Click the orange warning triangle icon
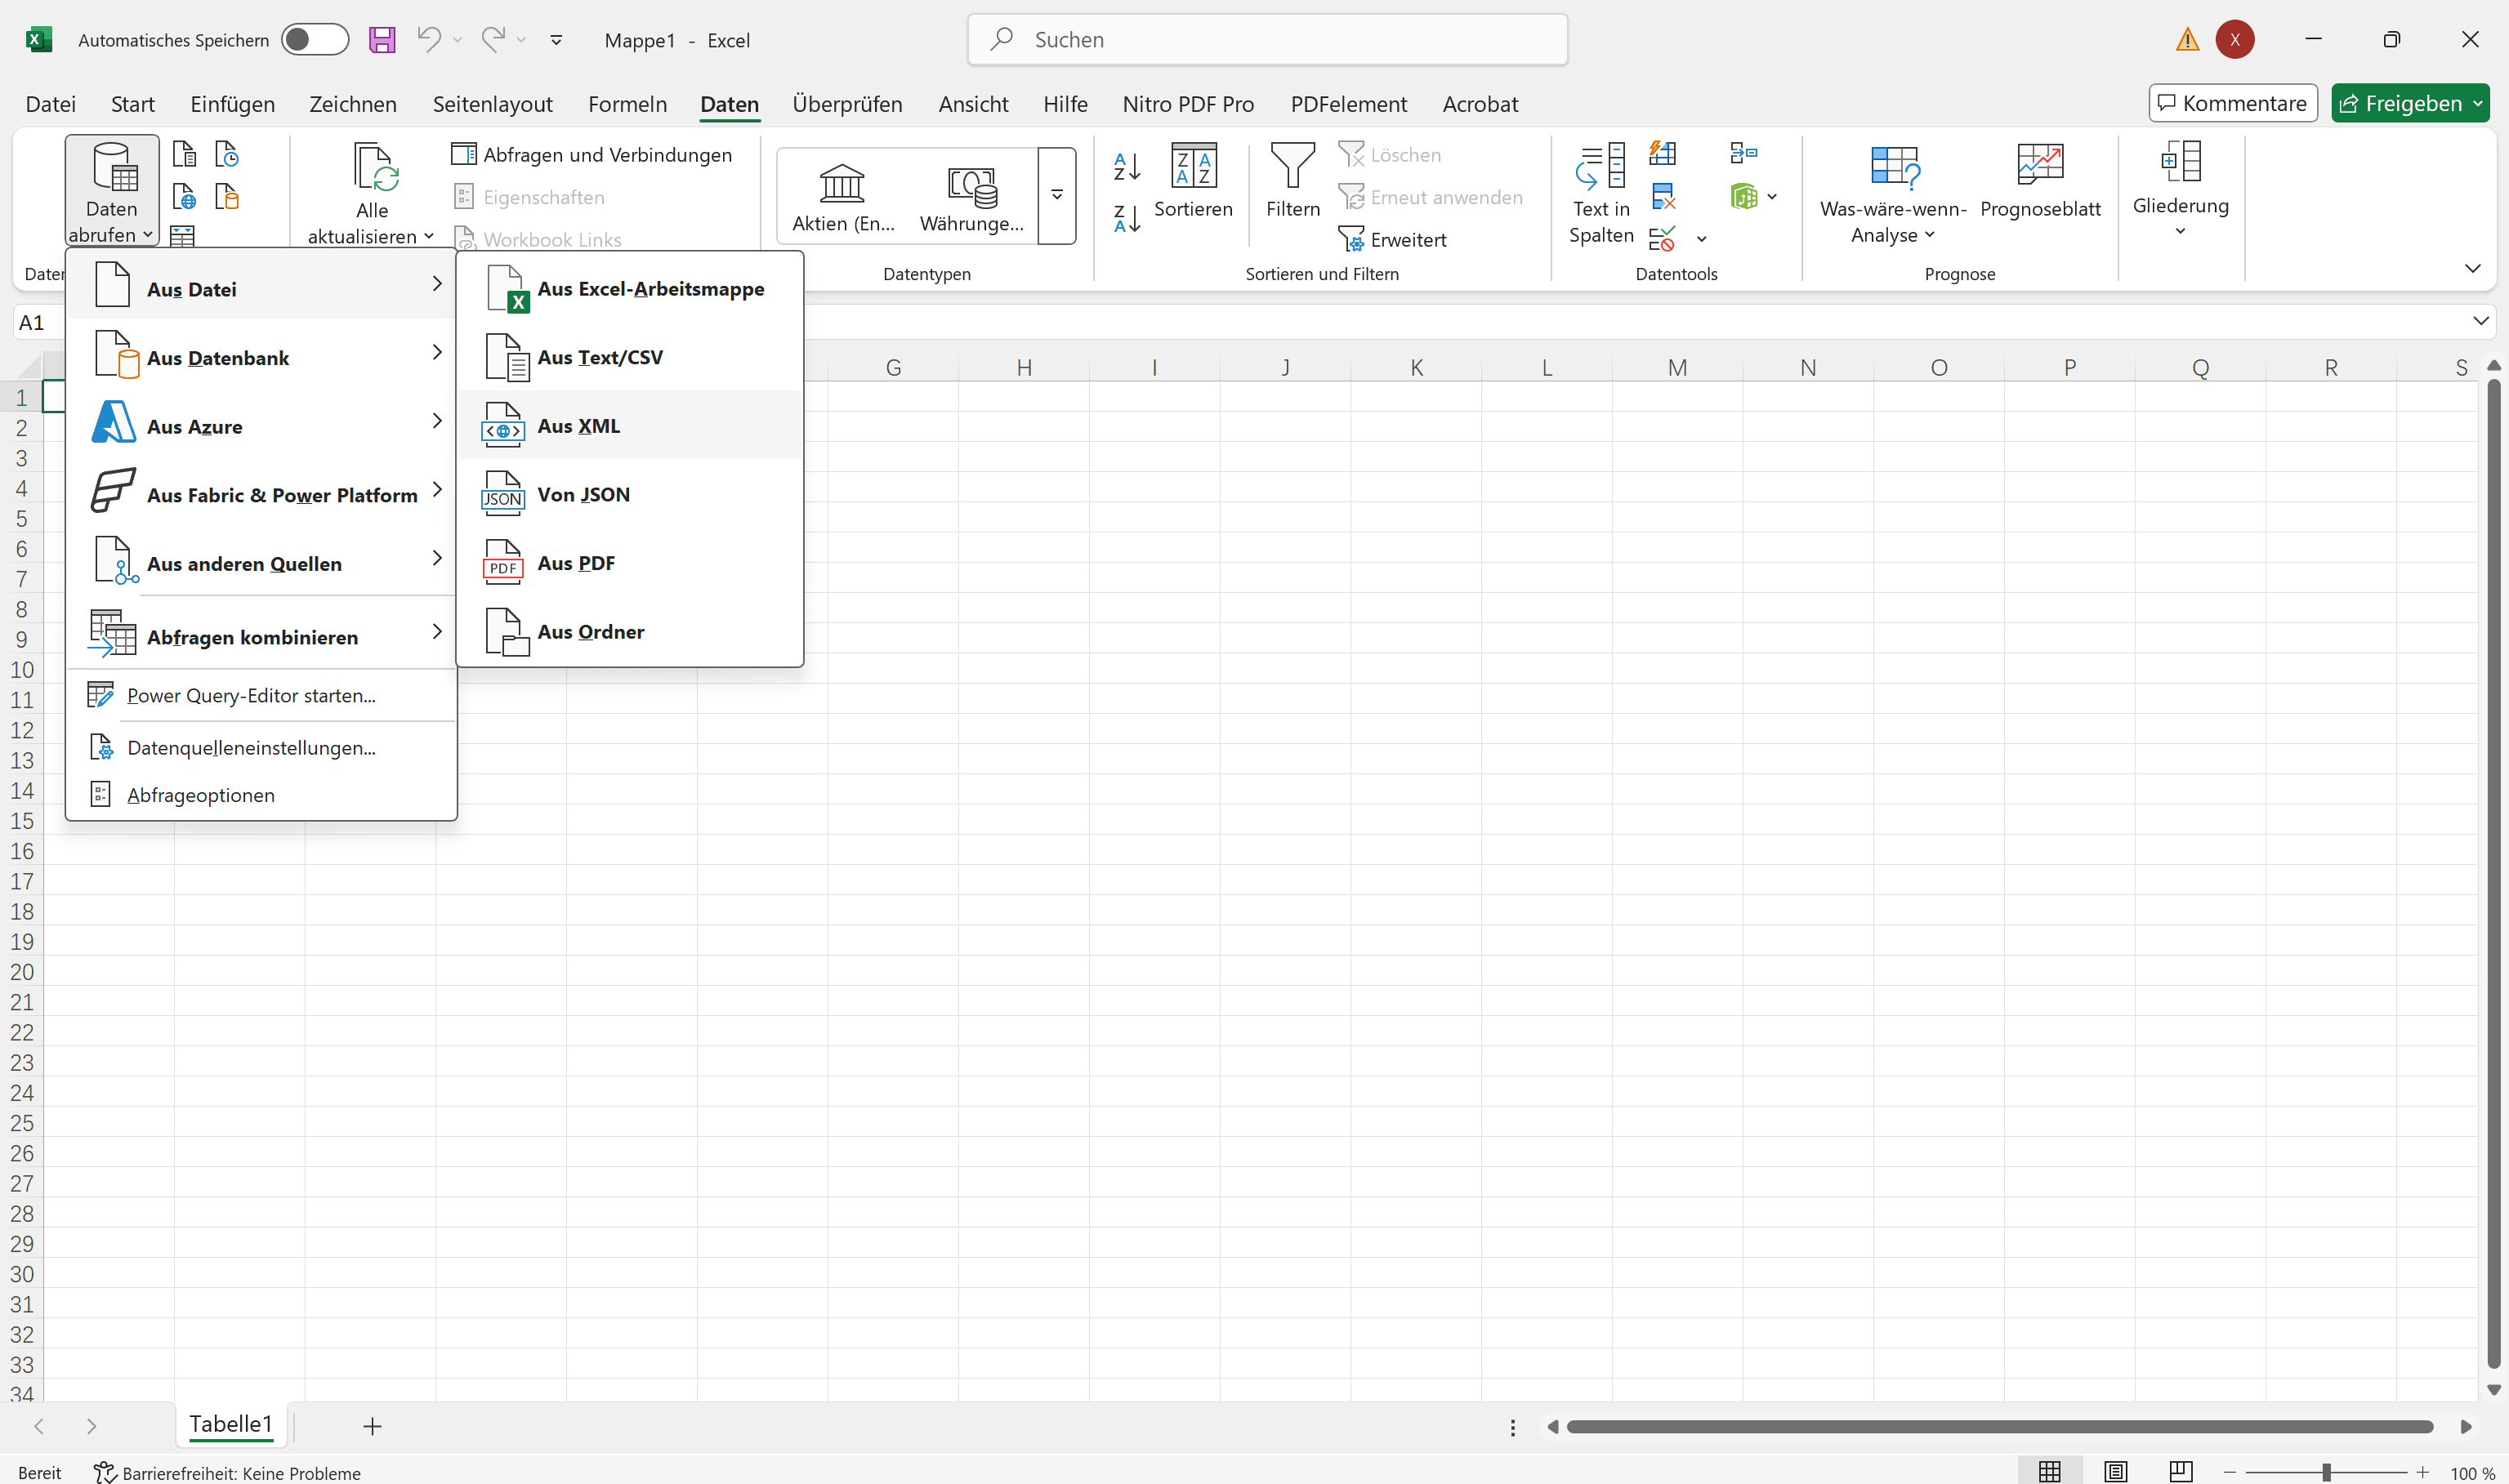Screen dimensions: 2509x1484 click(x=2187, y=40)
